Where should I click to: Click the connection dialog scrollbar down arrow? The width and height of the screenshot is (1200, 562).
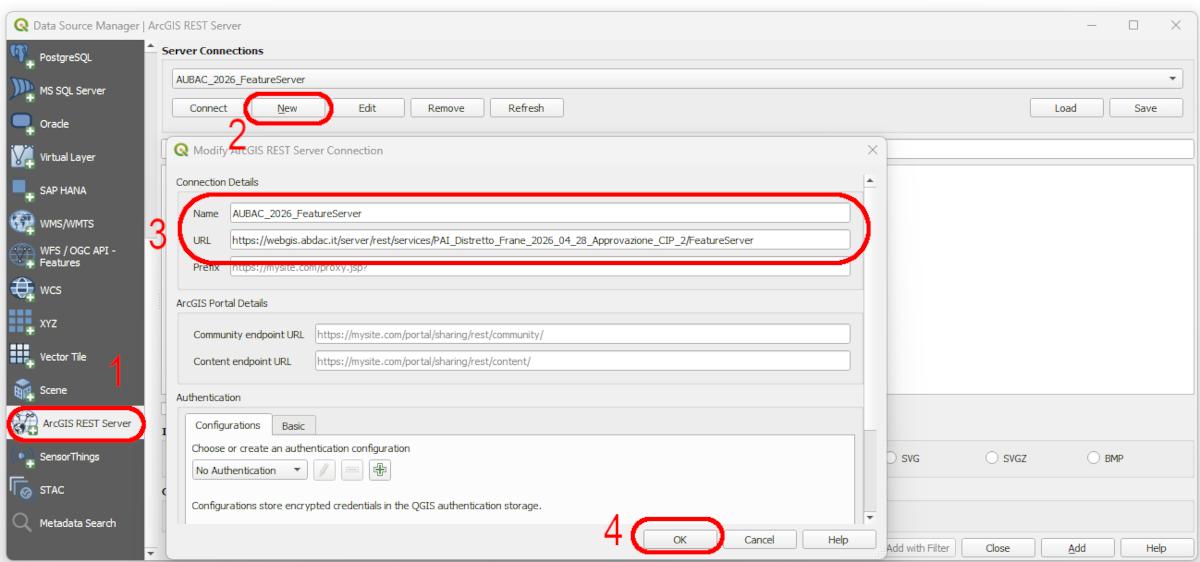pos(870,517)
